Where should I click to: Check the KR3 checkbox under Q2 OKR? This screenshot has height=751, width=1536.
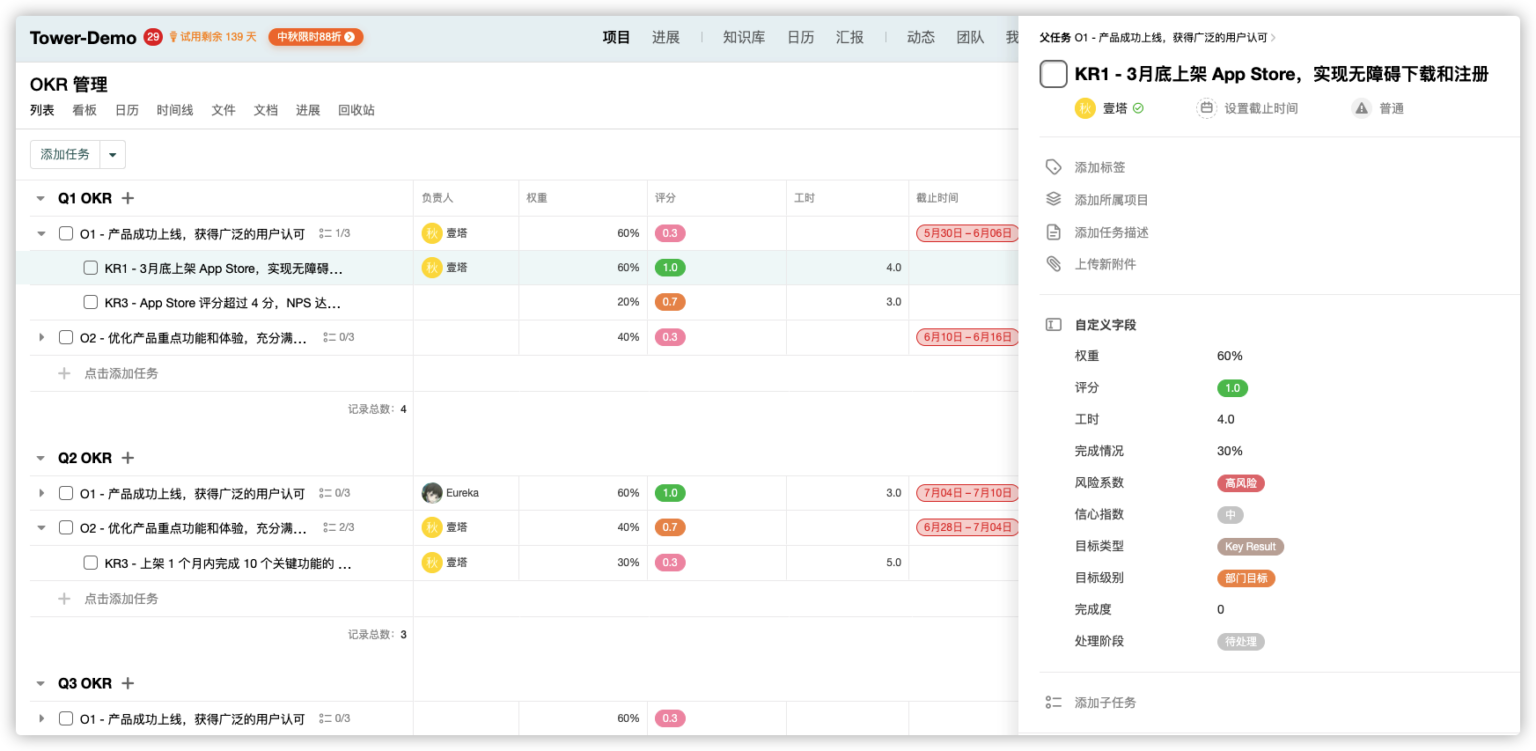90,562
